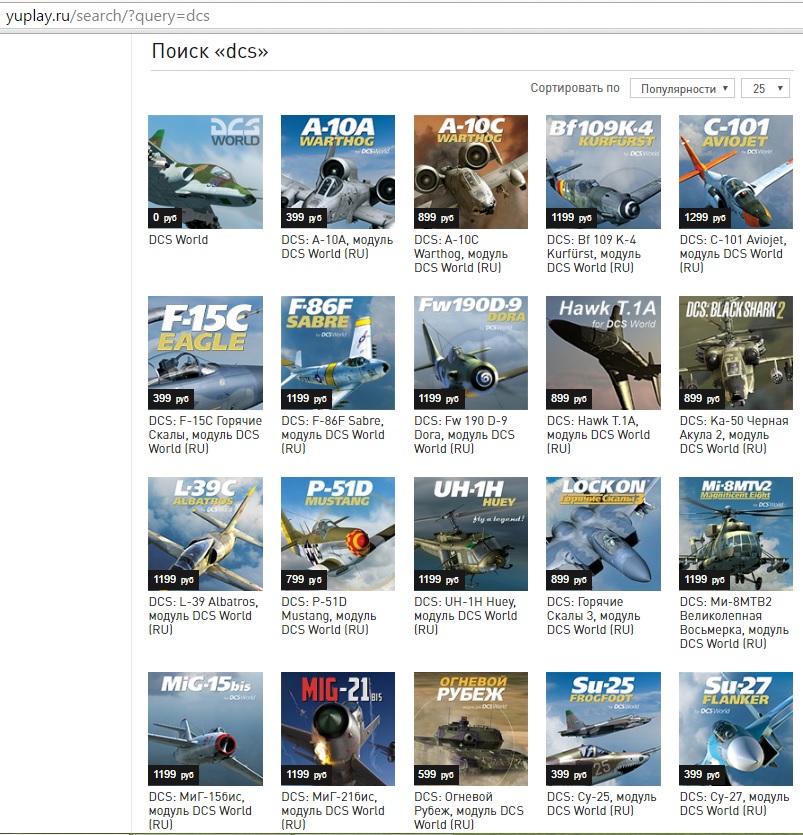Open the Fw 190 D-9 Dora cover image
The height and width of the screenshot is (835, 803).
click(x=471, y=353)
